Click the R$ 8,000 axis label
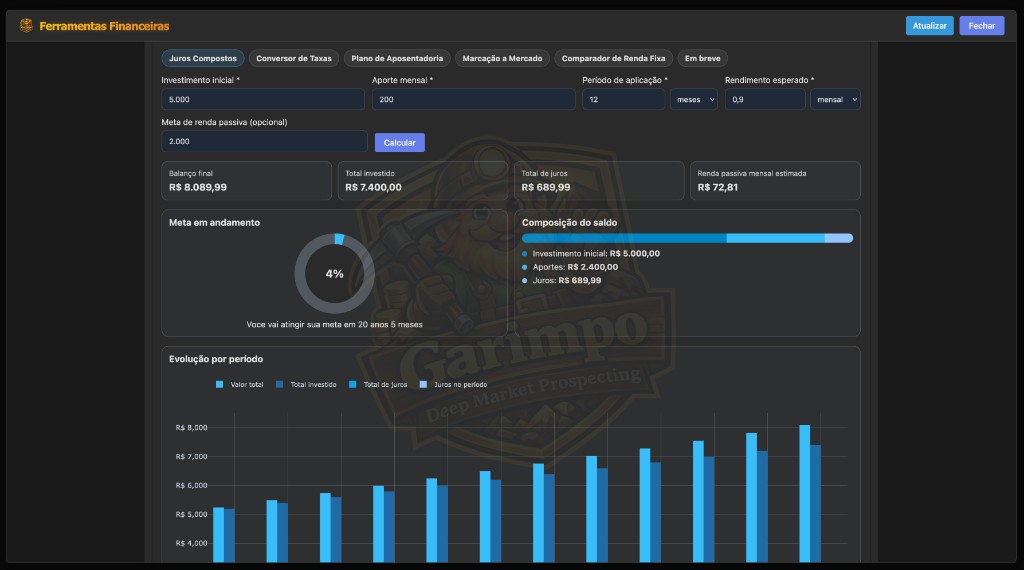Viewport: 1024px width, 570px height. coord(191,428)
